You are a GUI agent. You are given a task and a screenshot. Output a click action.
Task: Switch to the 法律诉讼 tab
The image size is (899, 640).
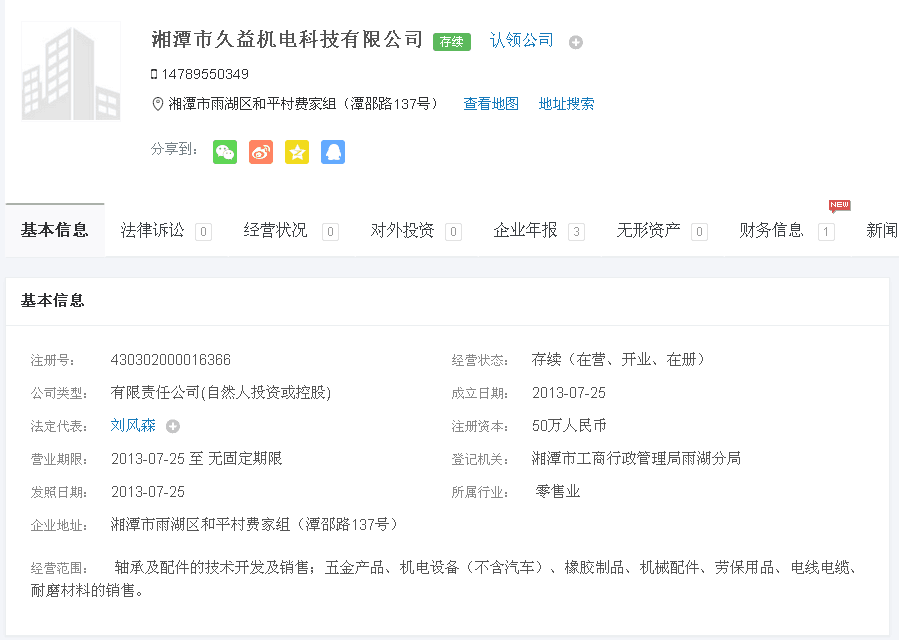pos(153,230)
